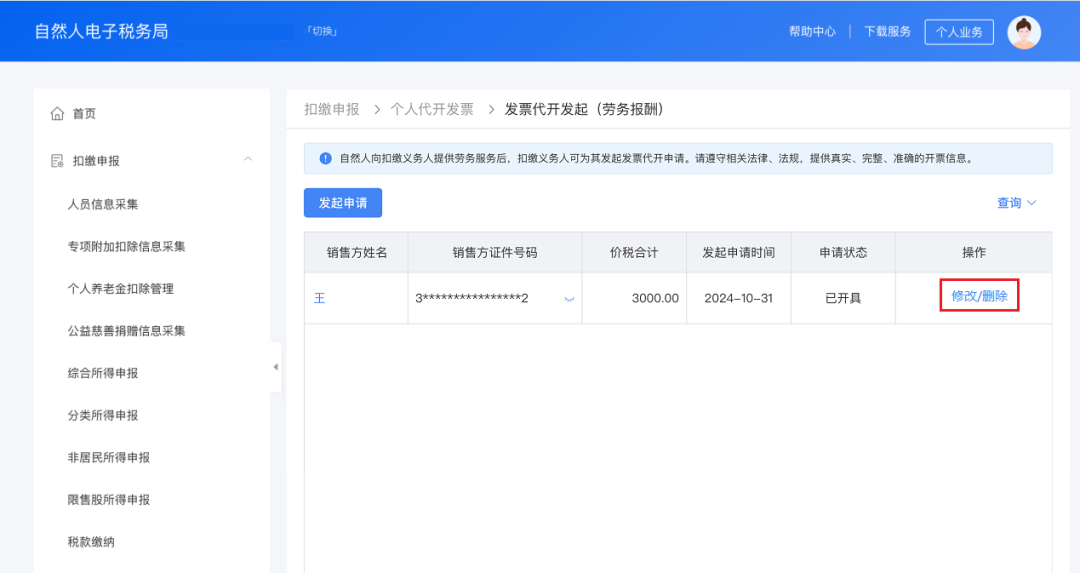Open 帮助中心 in the header
The width and height of the screenshot is (1080, 573).
coord(812,32)
